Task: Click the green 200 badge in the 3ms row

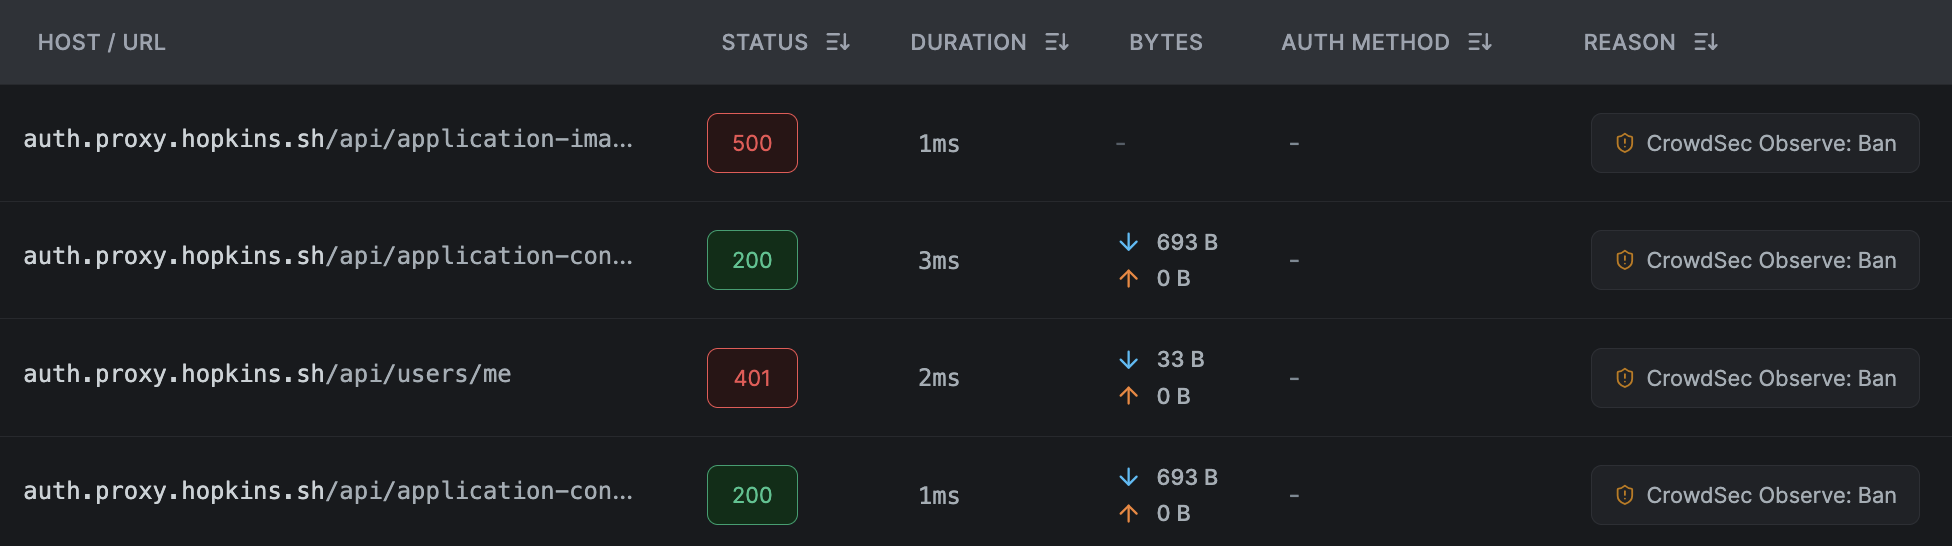Action: click(752, 260)
